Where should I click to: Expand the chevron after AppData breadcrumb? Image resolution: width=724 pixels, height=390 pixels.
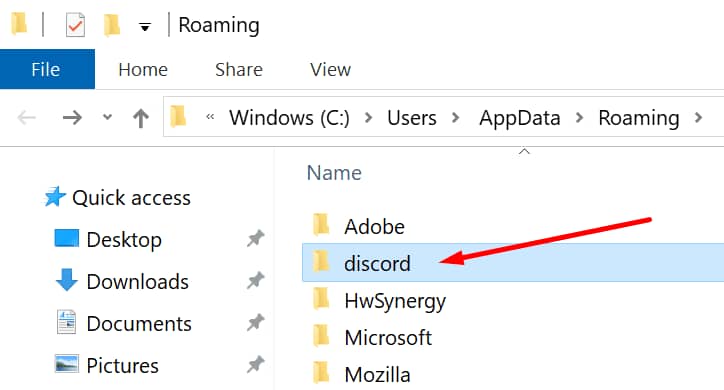579,118
